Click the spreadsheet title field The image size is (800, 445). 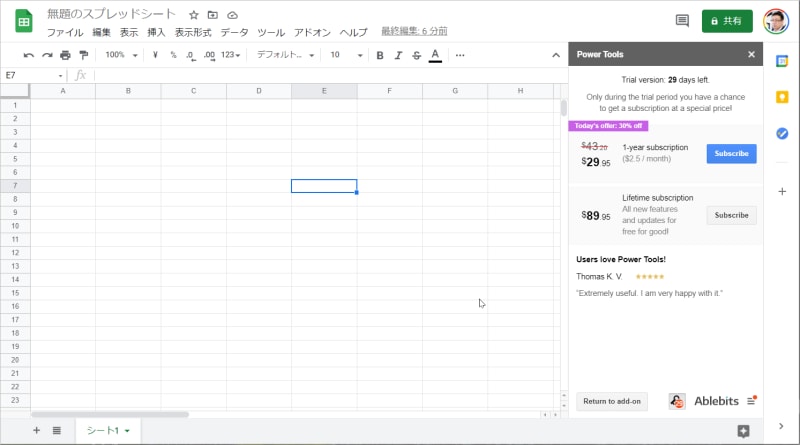pyautogui.click(x=111, y=14)
